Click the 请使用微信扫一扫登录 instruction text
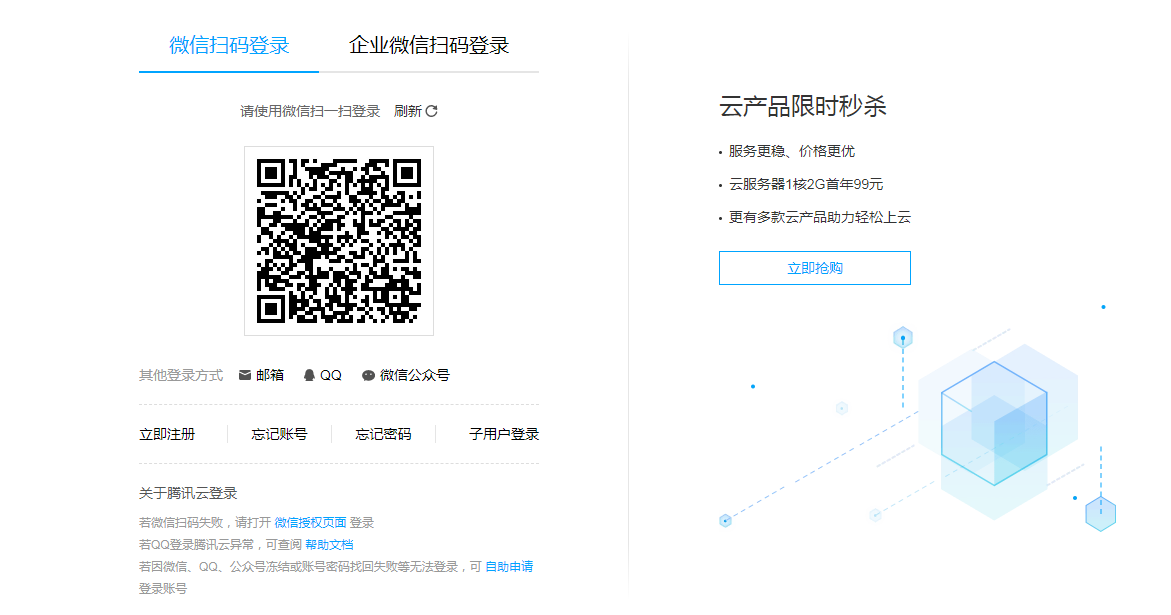The height and width of the screenshot is (615, 1171). (310, 111)
